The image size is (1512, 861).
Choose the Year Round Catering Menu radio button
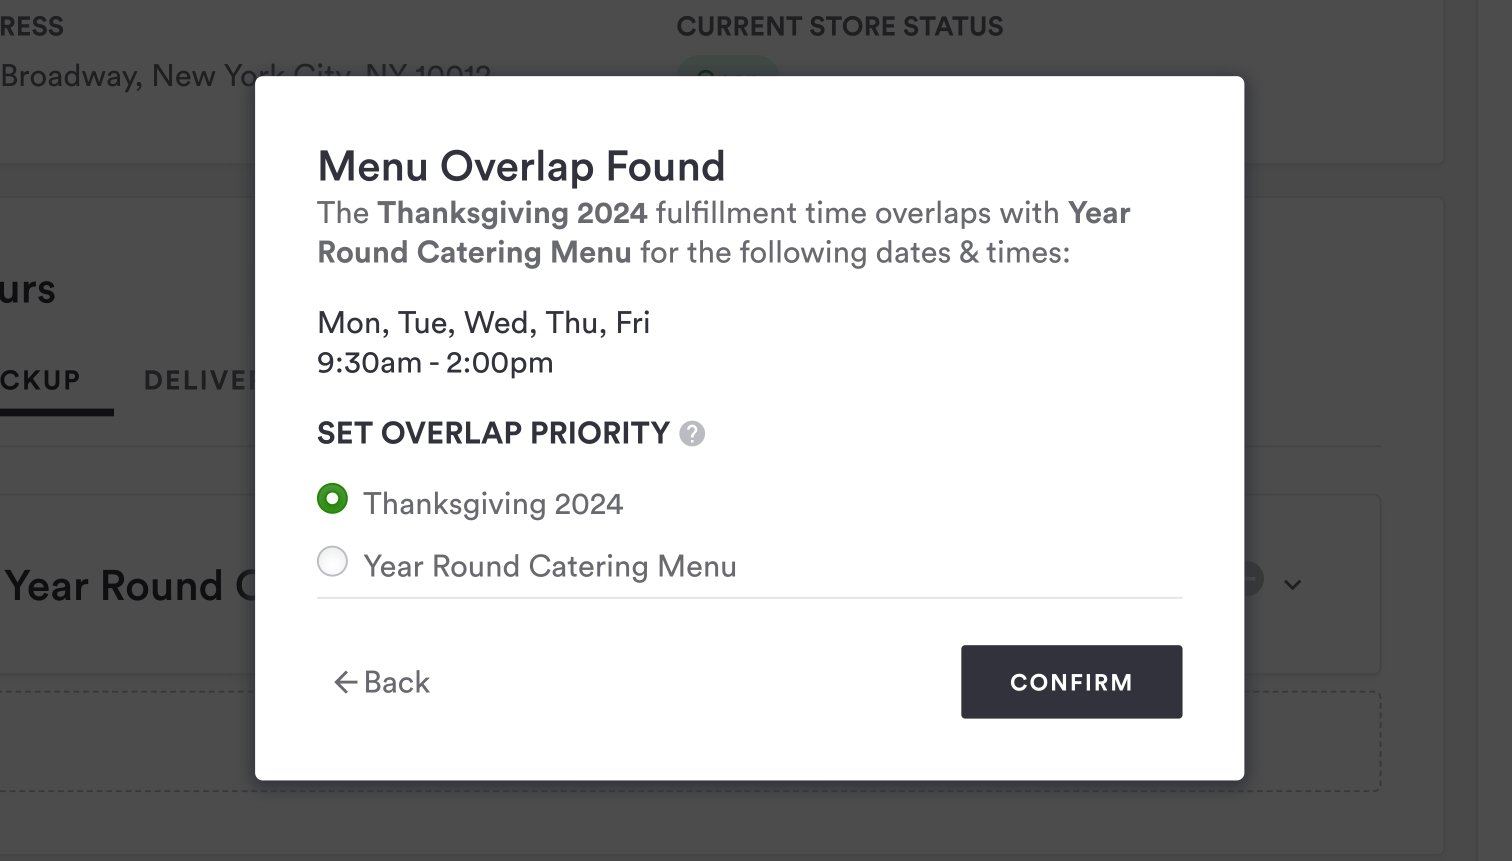332,562
